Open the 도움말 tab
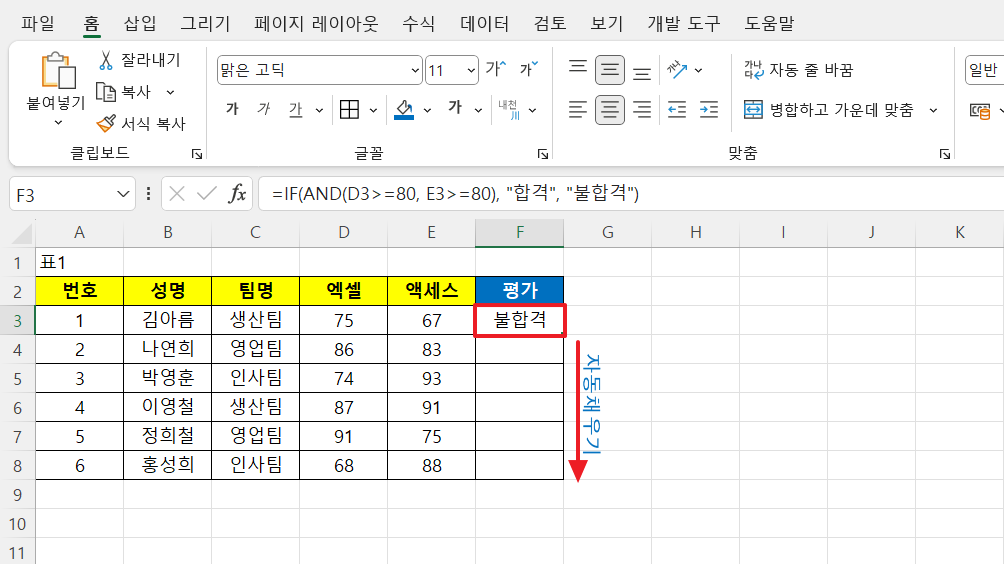 pyautogui.click(x=769, y=24)
